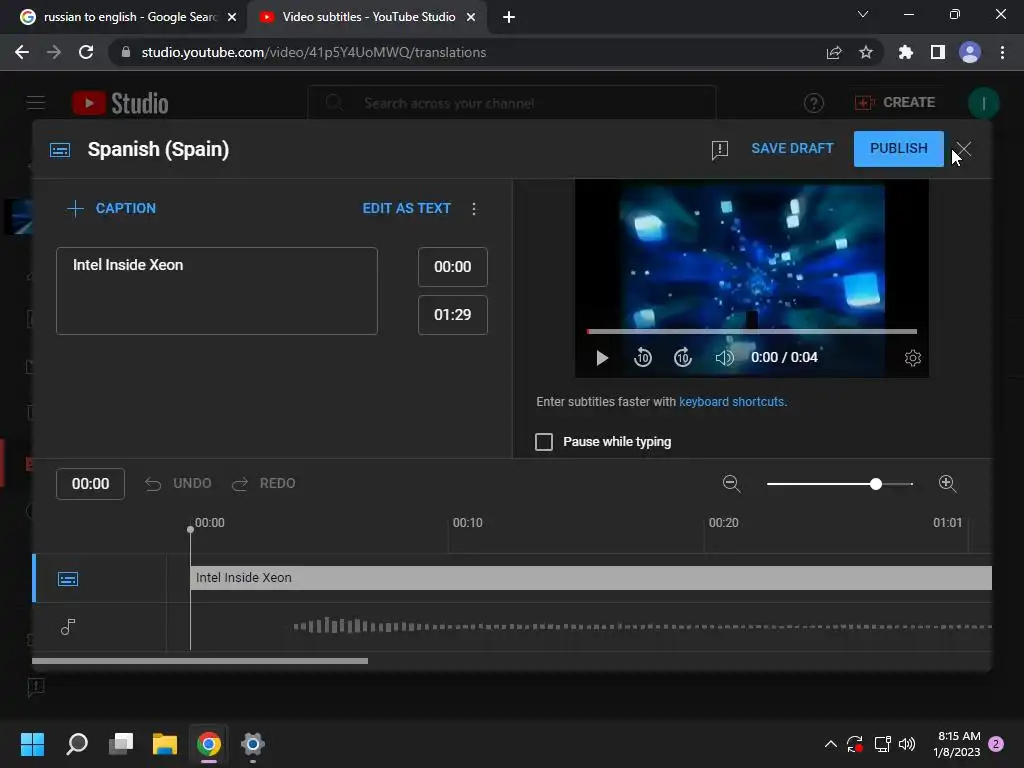Open the video player settings gear

(912, 358)
